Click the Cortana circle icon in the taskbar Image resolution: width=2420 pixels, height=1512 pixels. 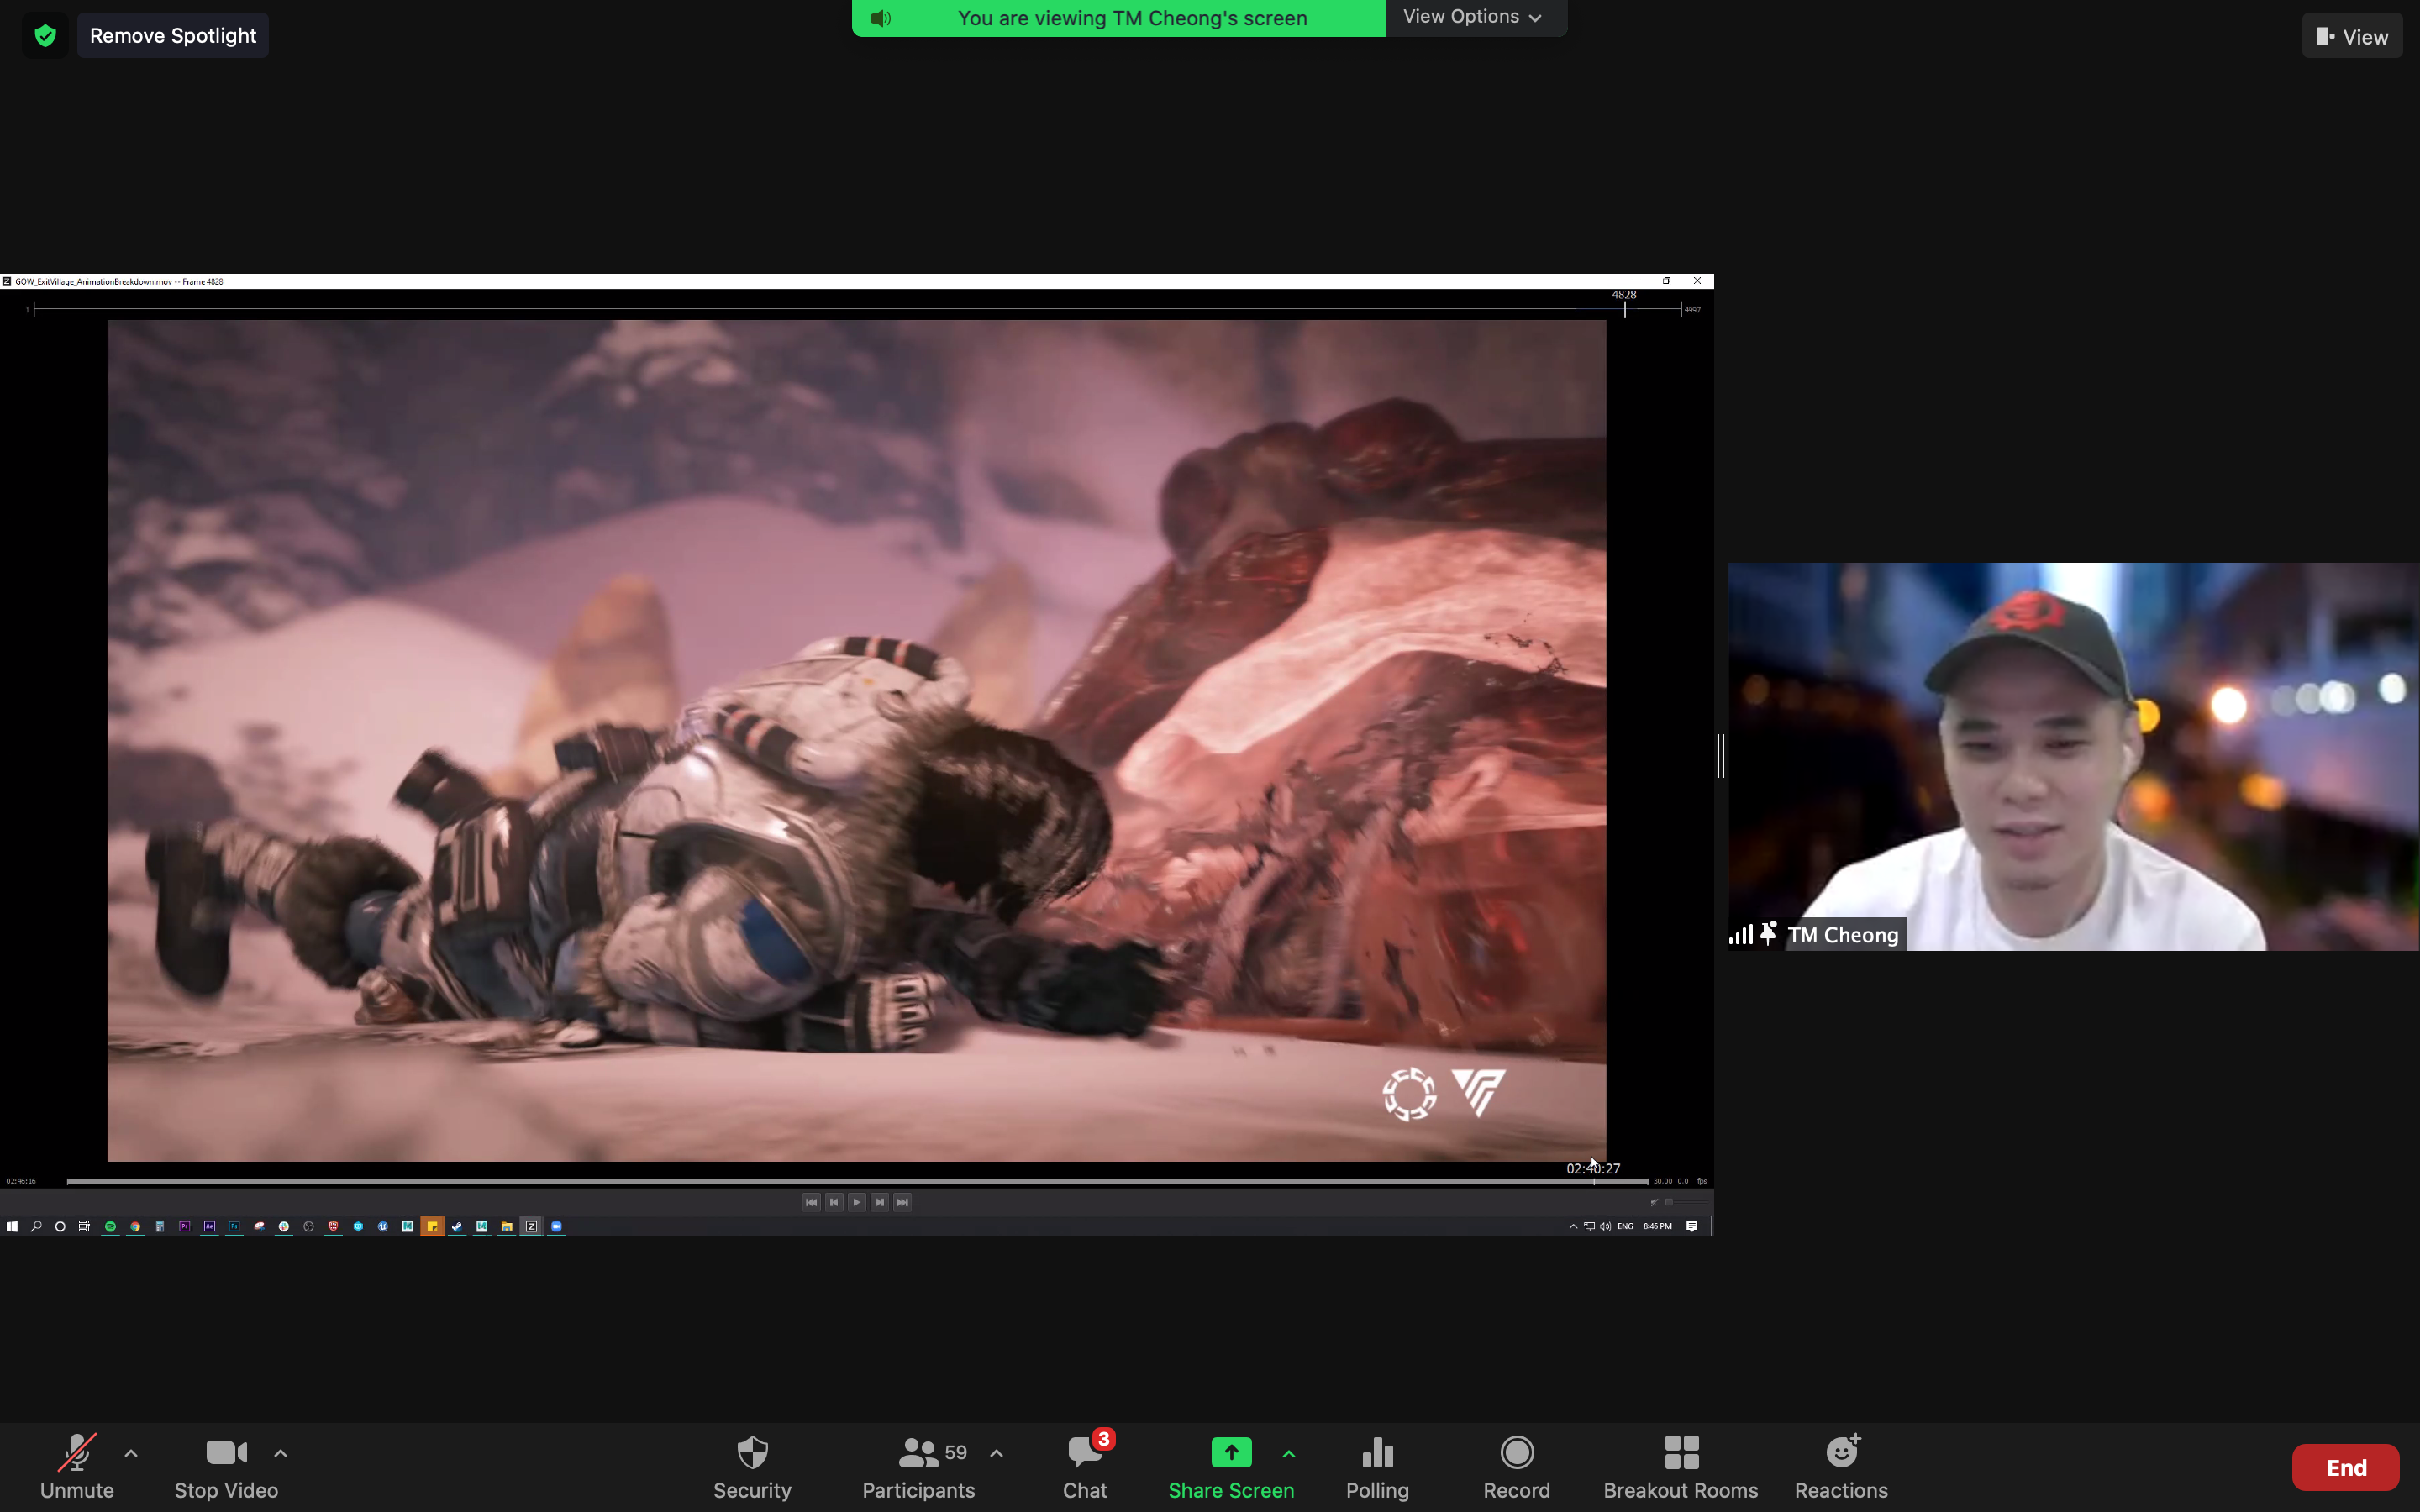(60, 1227)
